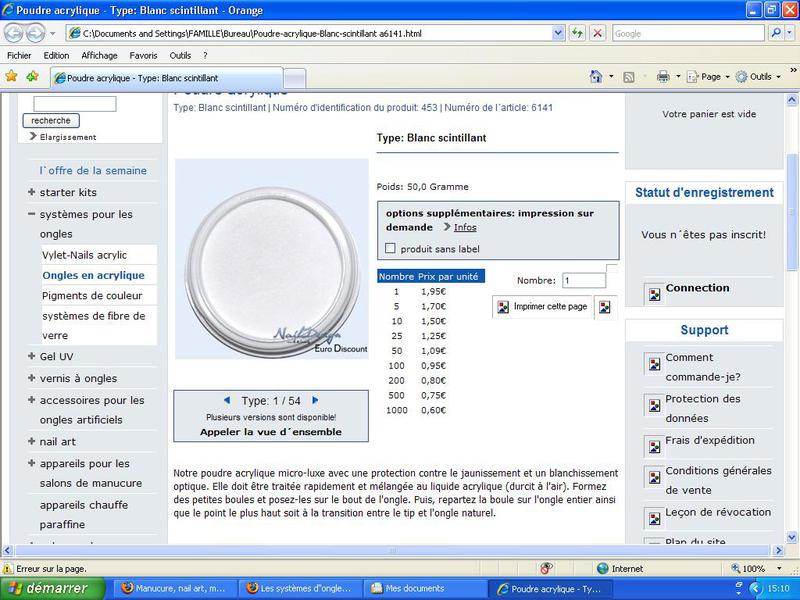Click the Home page icon
The image size is (800, 600).
597,76
